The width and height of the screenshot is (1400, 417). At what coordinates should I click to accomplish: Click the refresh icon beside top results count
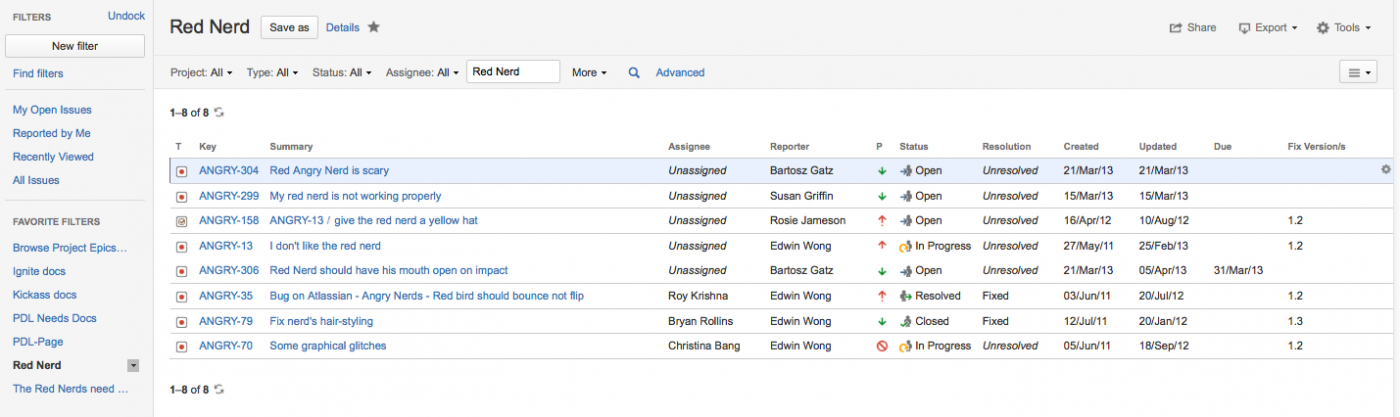[220, 113]
